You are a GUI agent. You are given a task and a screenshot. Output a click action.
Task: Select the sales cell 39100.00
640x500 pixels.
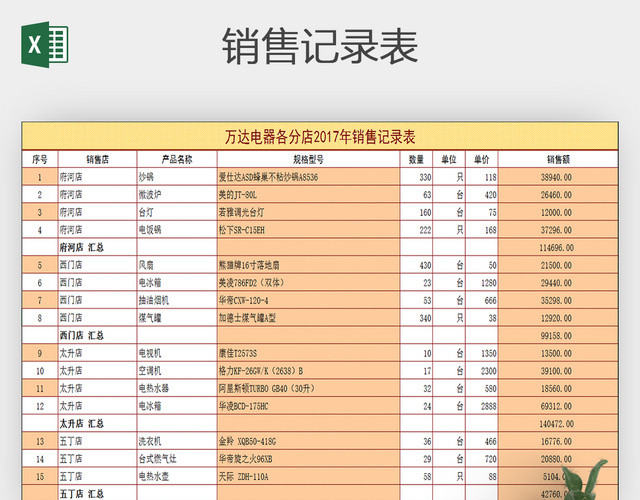click(558, 371)
